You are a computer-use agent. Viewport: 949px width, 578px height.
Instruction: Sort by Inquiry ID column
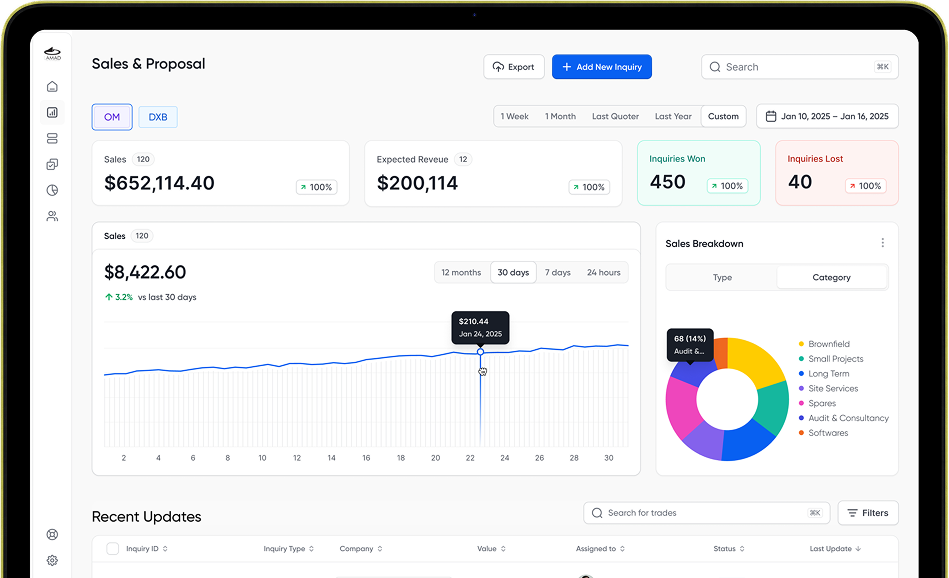click(x=146, y=549)
